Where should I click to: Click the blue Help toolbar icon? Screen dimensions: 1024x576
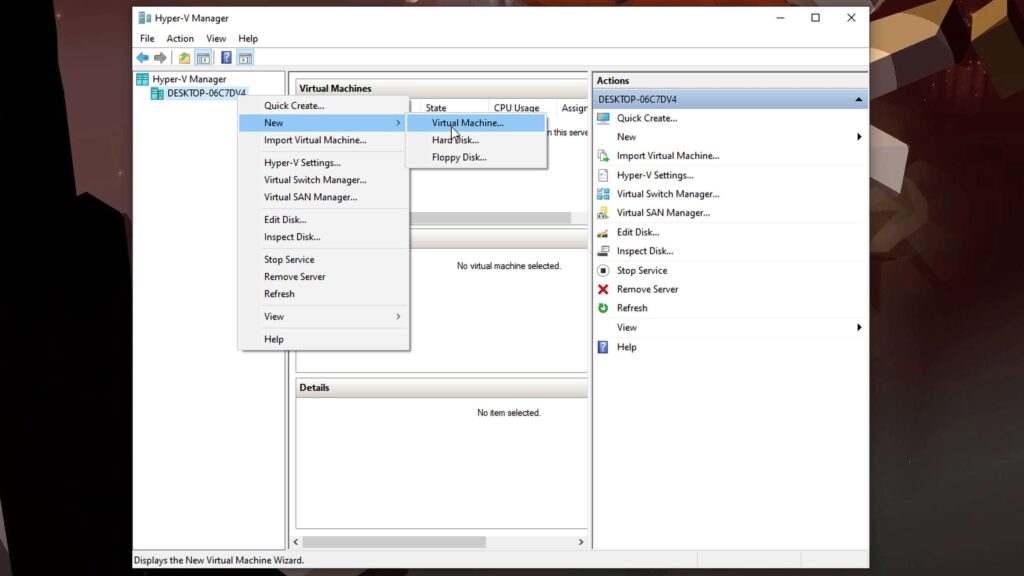(x=226, y=57)
